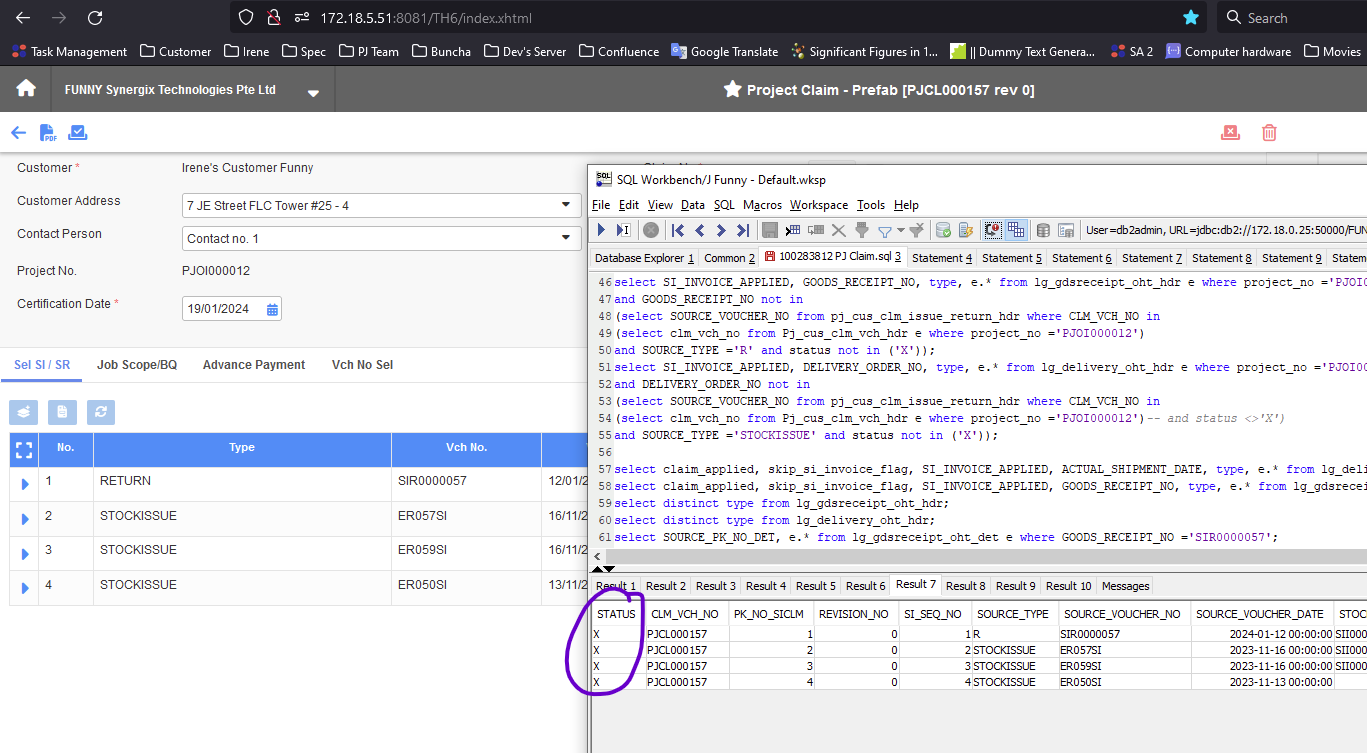Switch to the Job Scope/BQ tab
This screenshot has height=753, width=1367.
[x=136, y=365]
